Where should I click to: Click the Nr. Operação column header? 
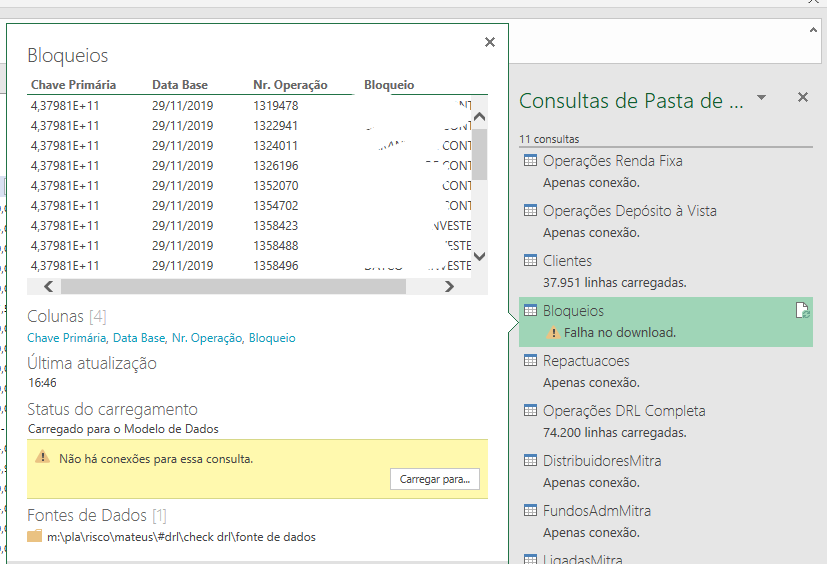pos(290,85)
